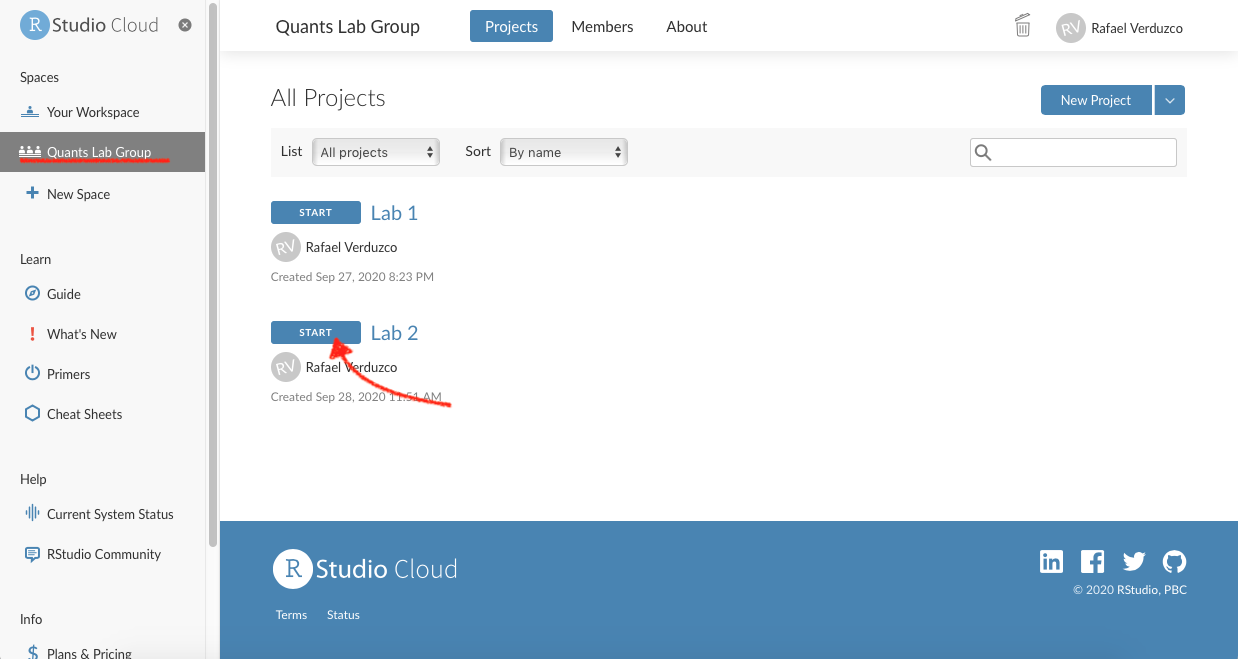The width and height of the screenshot is (1238, 659).
Task: Click the All Projects heading
Action: [x=328, y=98]
